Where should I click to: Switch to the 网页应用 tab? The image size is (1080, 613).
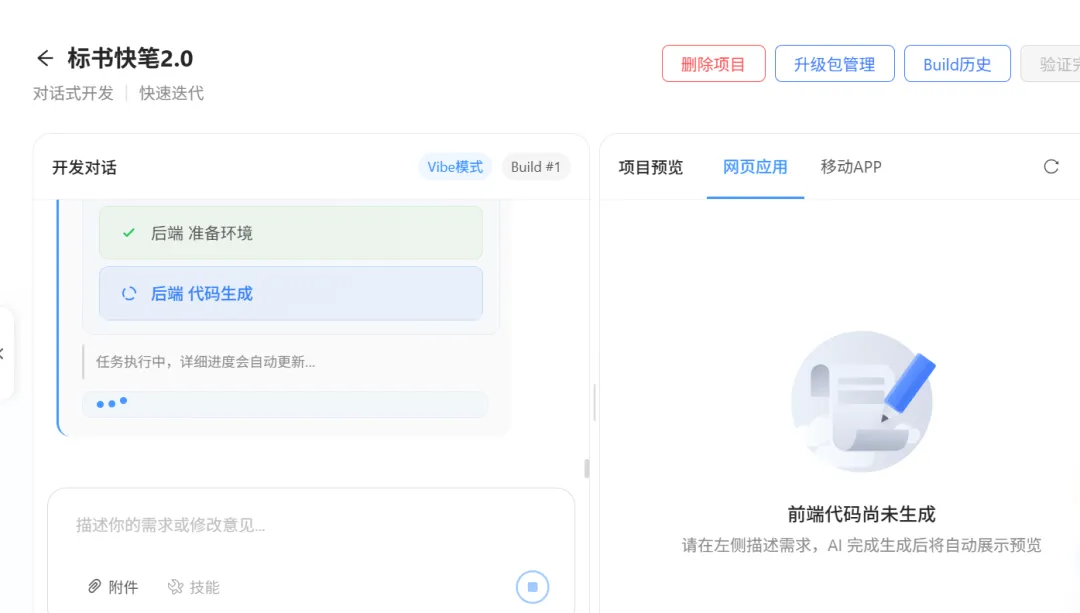click(755, 167)
